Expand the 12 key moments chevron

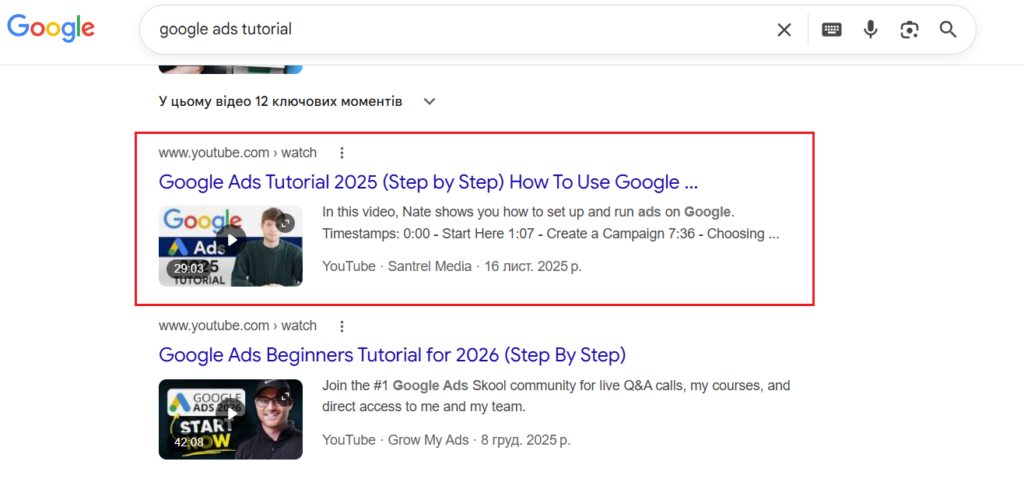(x=429, y=102)
